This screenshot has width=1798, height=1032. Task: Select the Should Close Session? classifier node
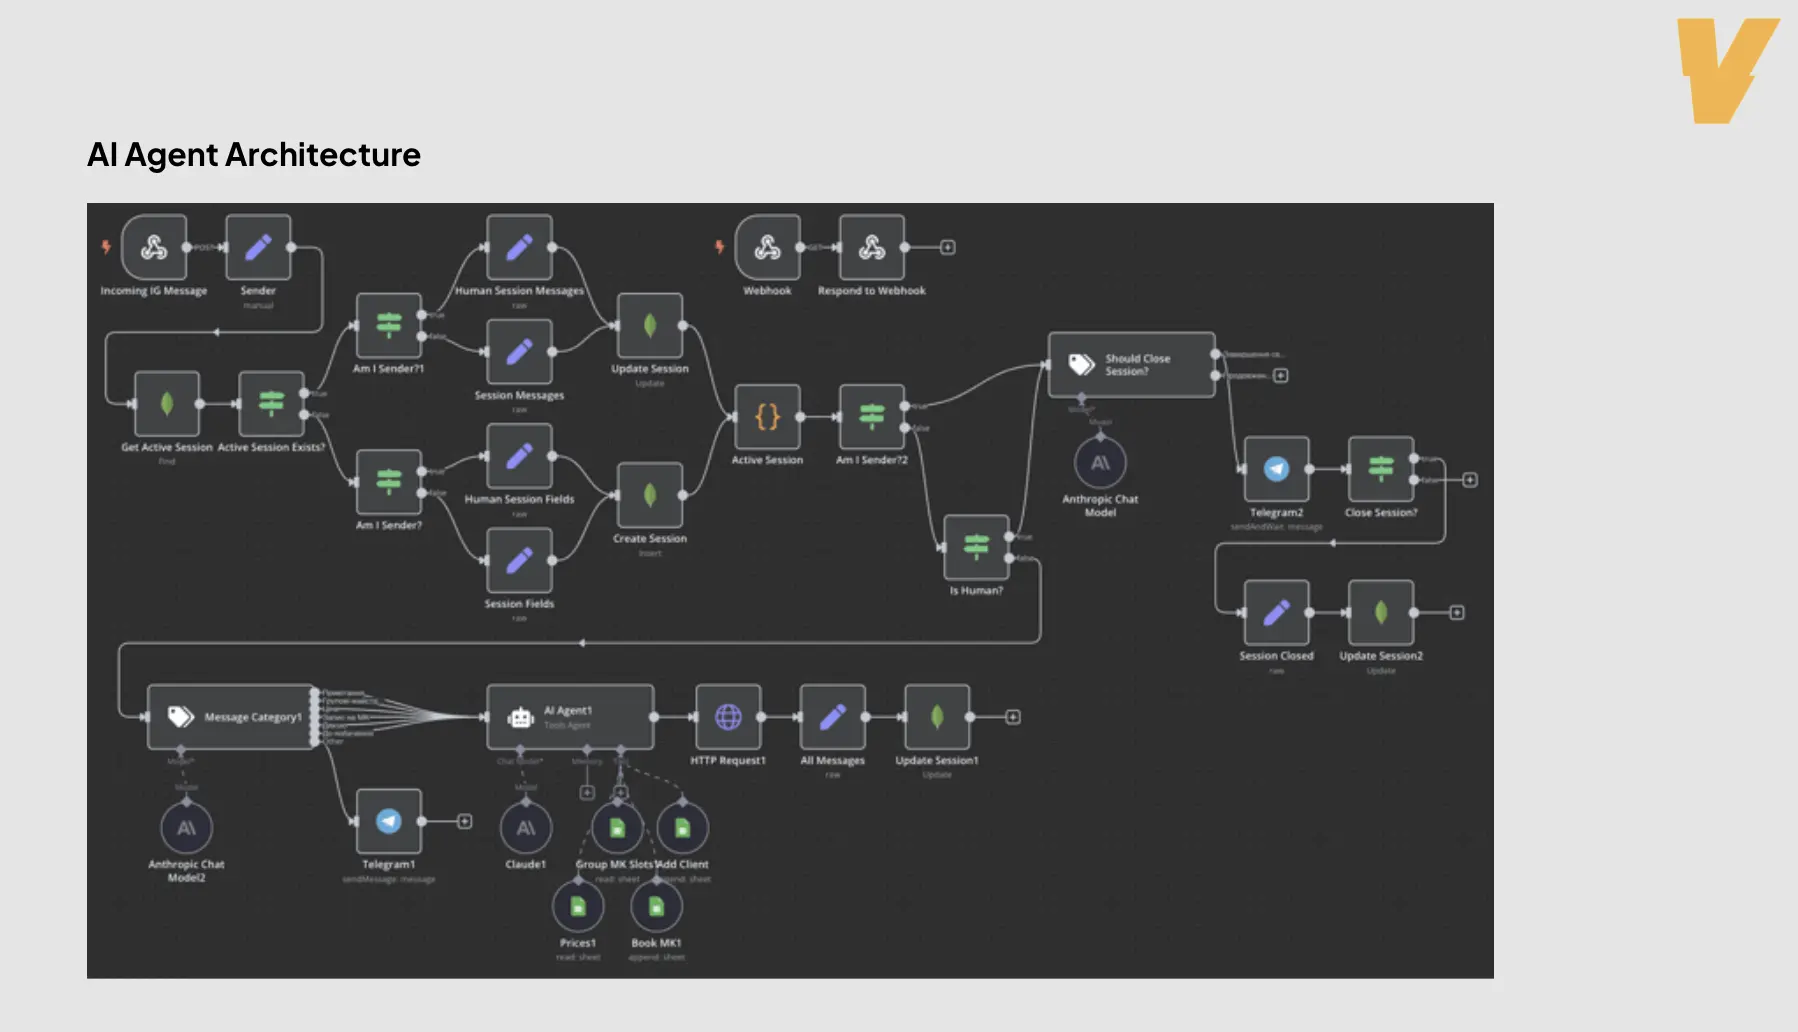tap(1131, 364)
